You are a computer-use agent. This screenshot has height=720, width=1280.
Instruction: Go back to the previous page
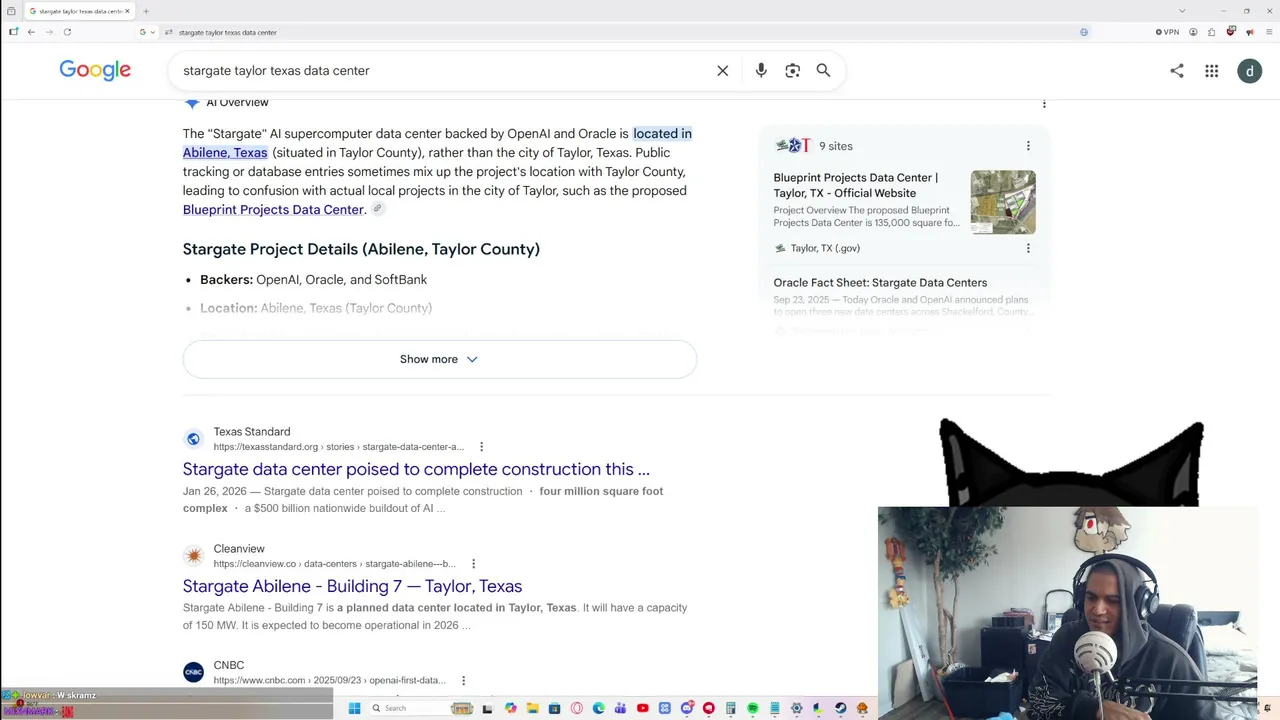tap(31, 32)
